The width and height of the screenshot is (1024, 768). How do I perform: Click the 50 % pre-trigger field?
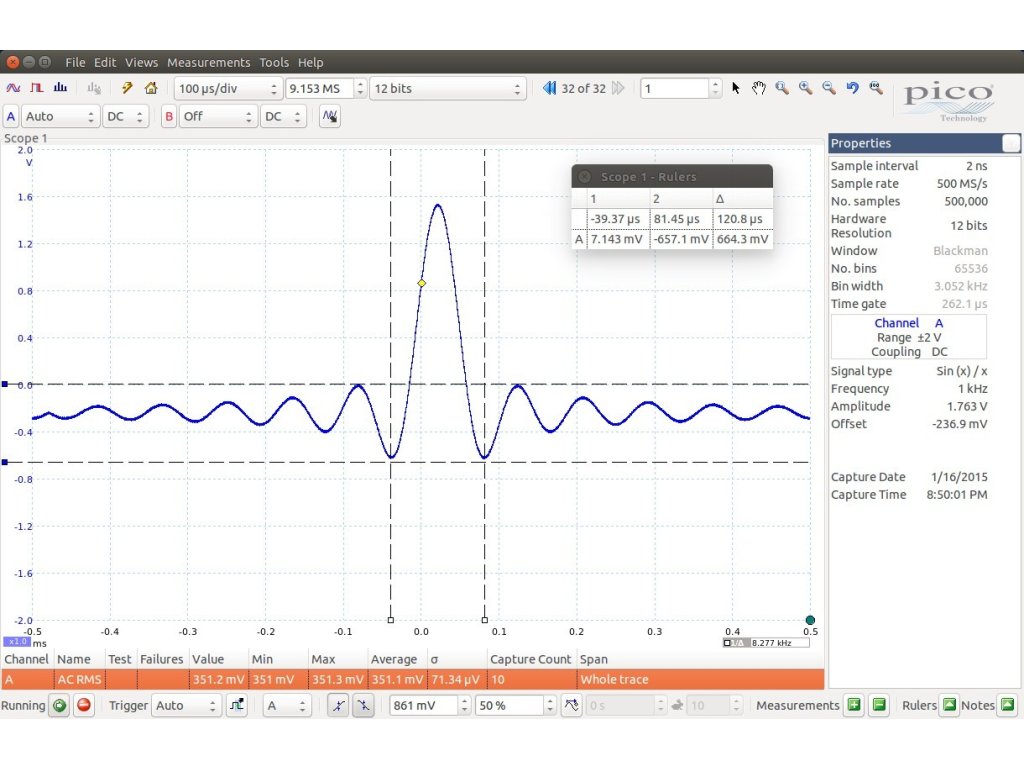[x=511, y=705]
